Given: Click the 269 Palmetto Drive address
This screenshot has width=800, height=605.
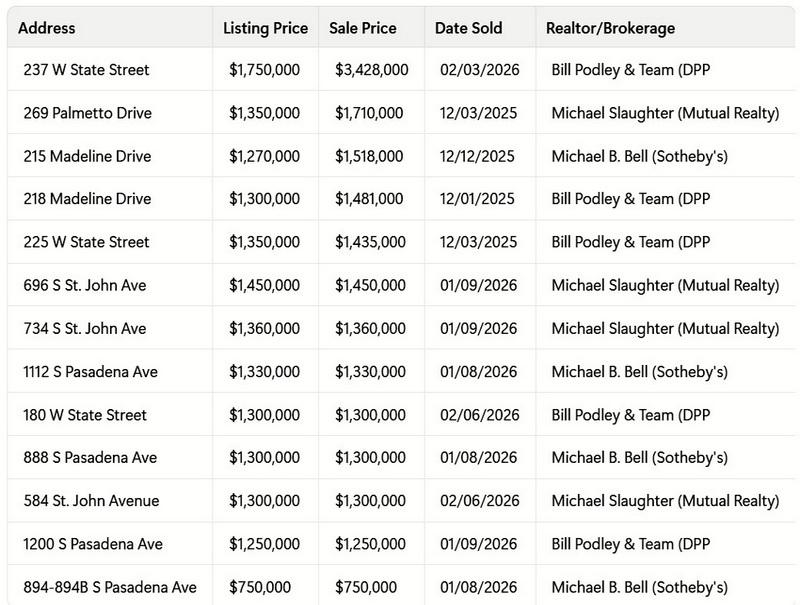Looking at the screenshot, I should [x=87, y=113].
